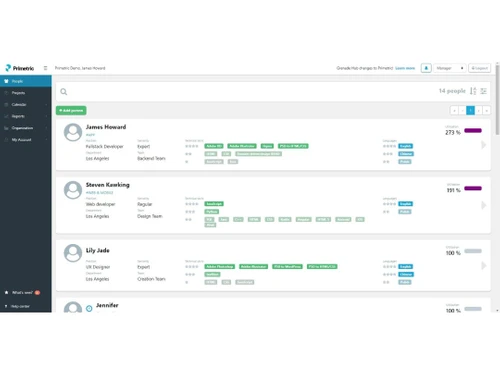Click Steven Kawking's avatar
Screen dimensions: 500x375
(73, 190)
